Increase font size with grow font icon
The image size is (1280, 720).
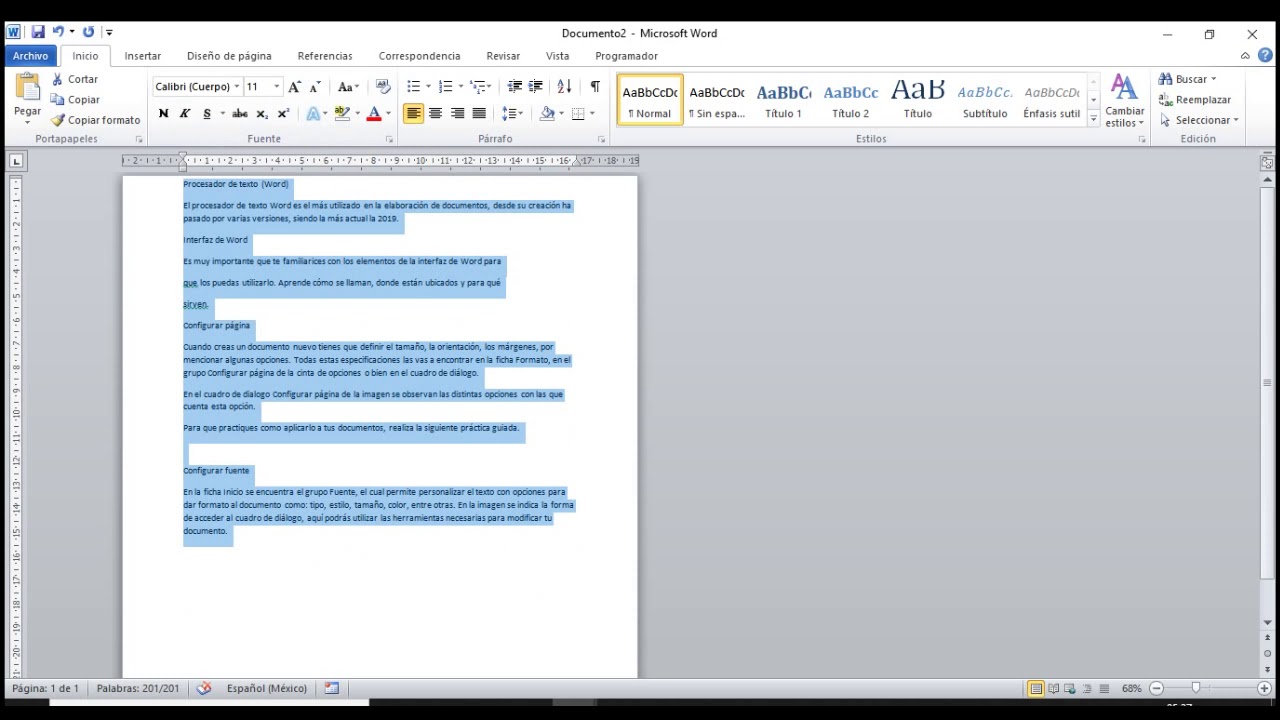tap(294, 87)
